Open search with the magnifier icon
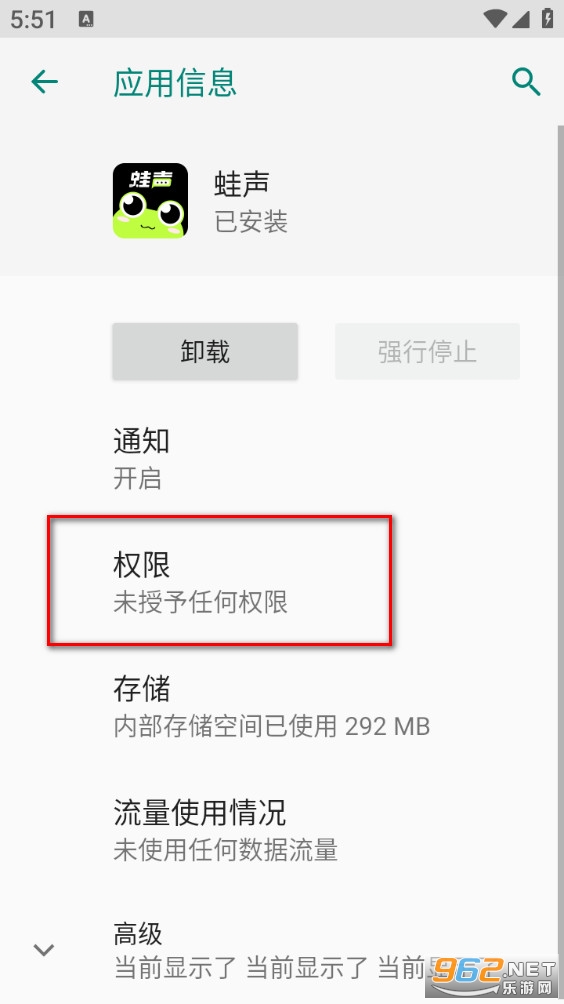564x1004 pixels. pos(526,82)
